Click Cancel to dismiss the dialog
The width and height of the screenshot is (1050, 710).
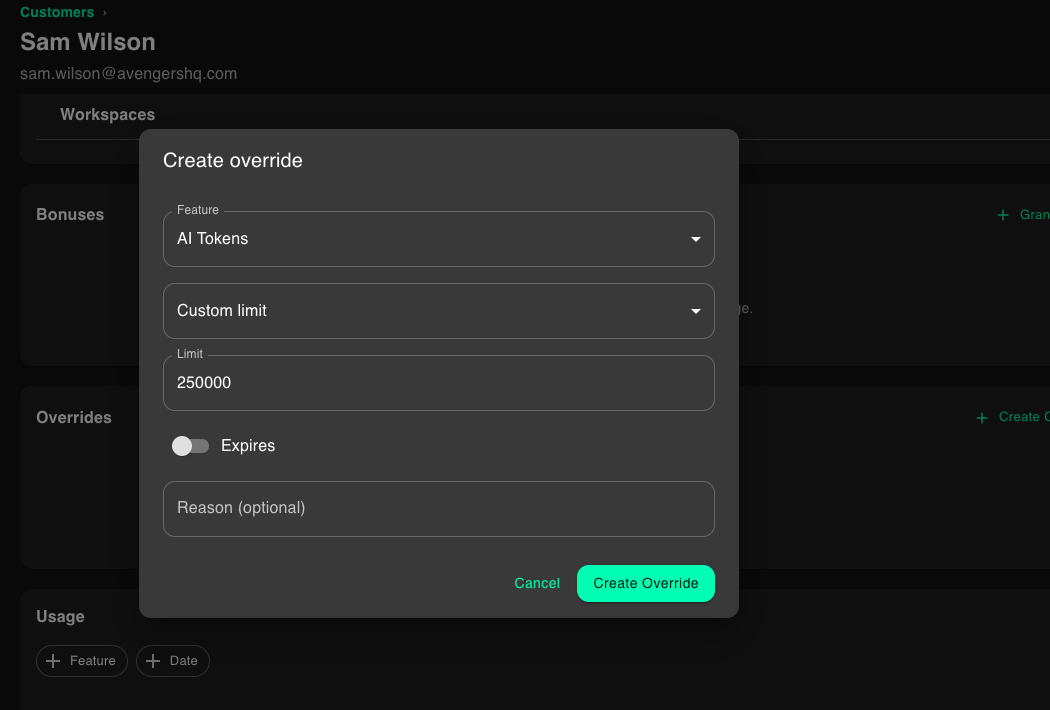pyautogui.click(x=537, y=583)
